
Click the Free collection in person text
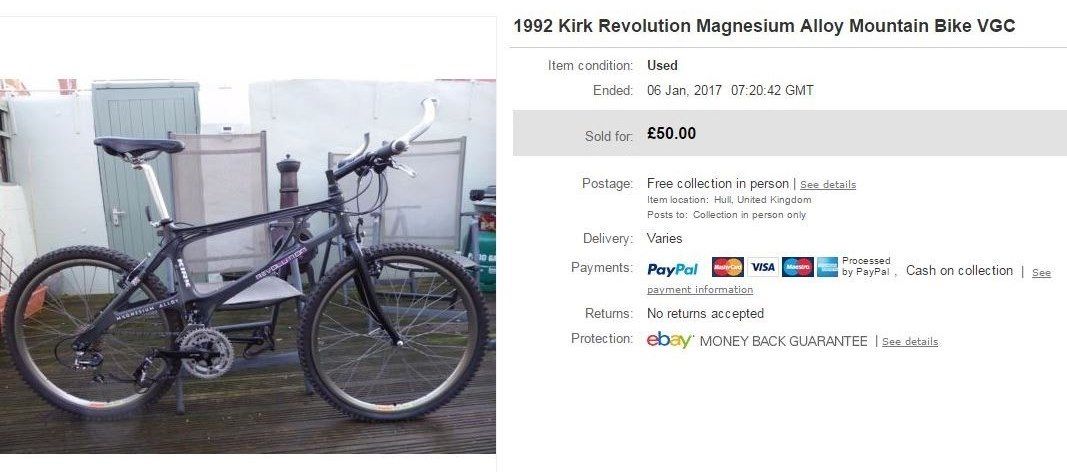(718, 184)
